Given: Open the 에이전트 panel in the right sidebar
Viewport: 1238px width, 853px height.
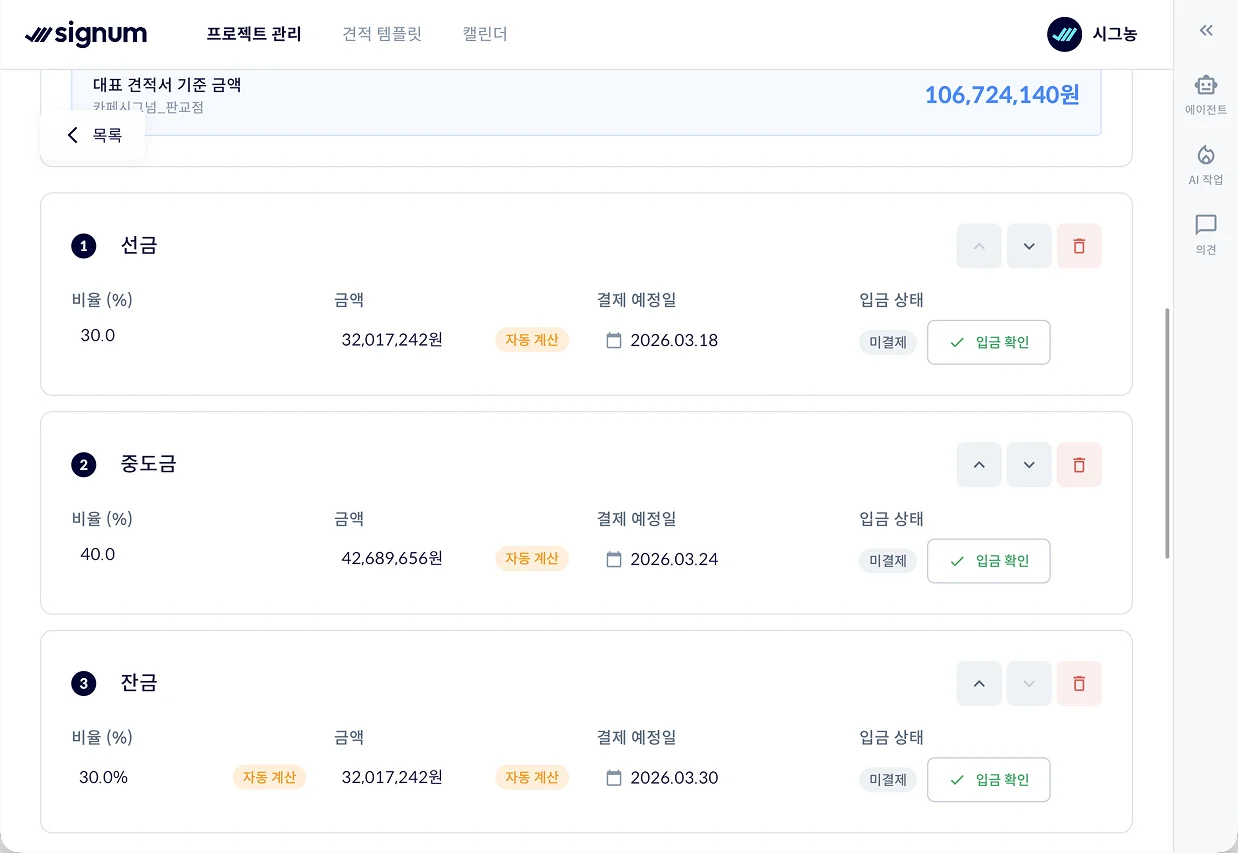Looking at the screenshot, I should point(1205,95).
